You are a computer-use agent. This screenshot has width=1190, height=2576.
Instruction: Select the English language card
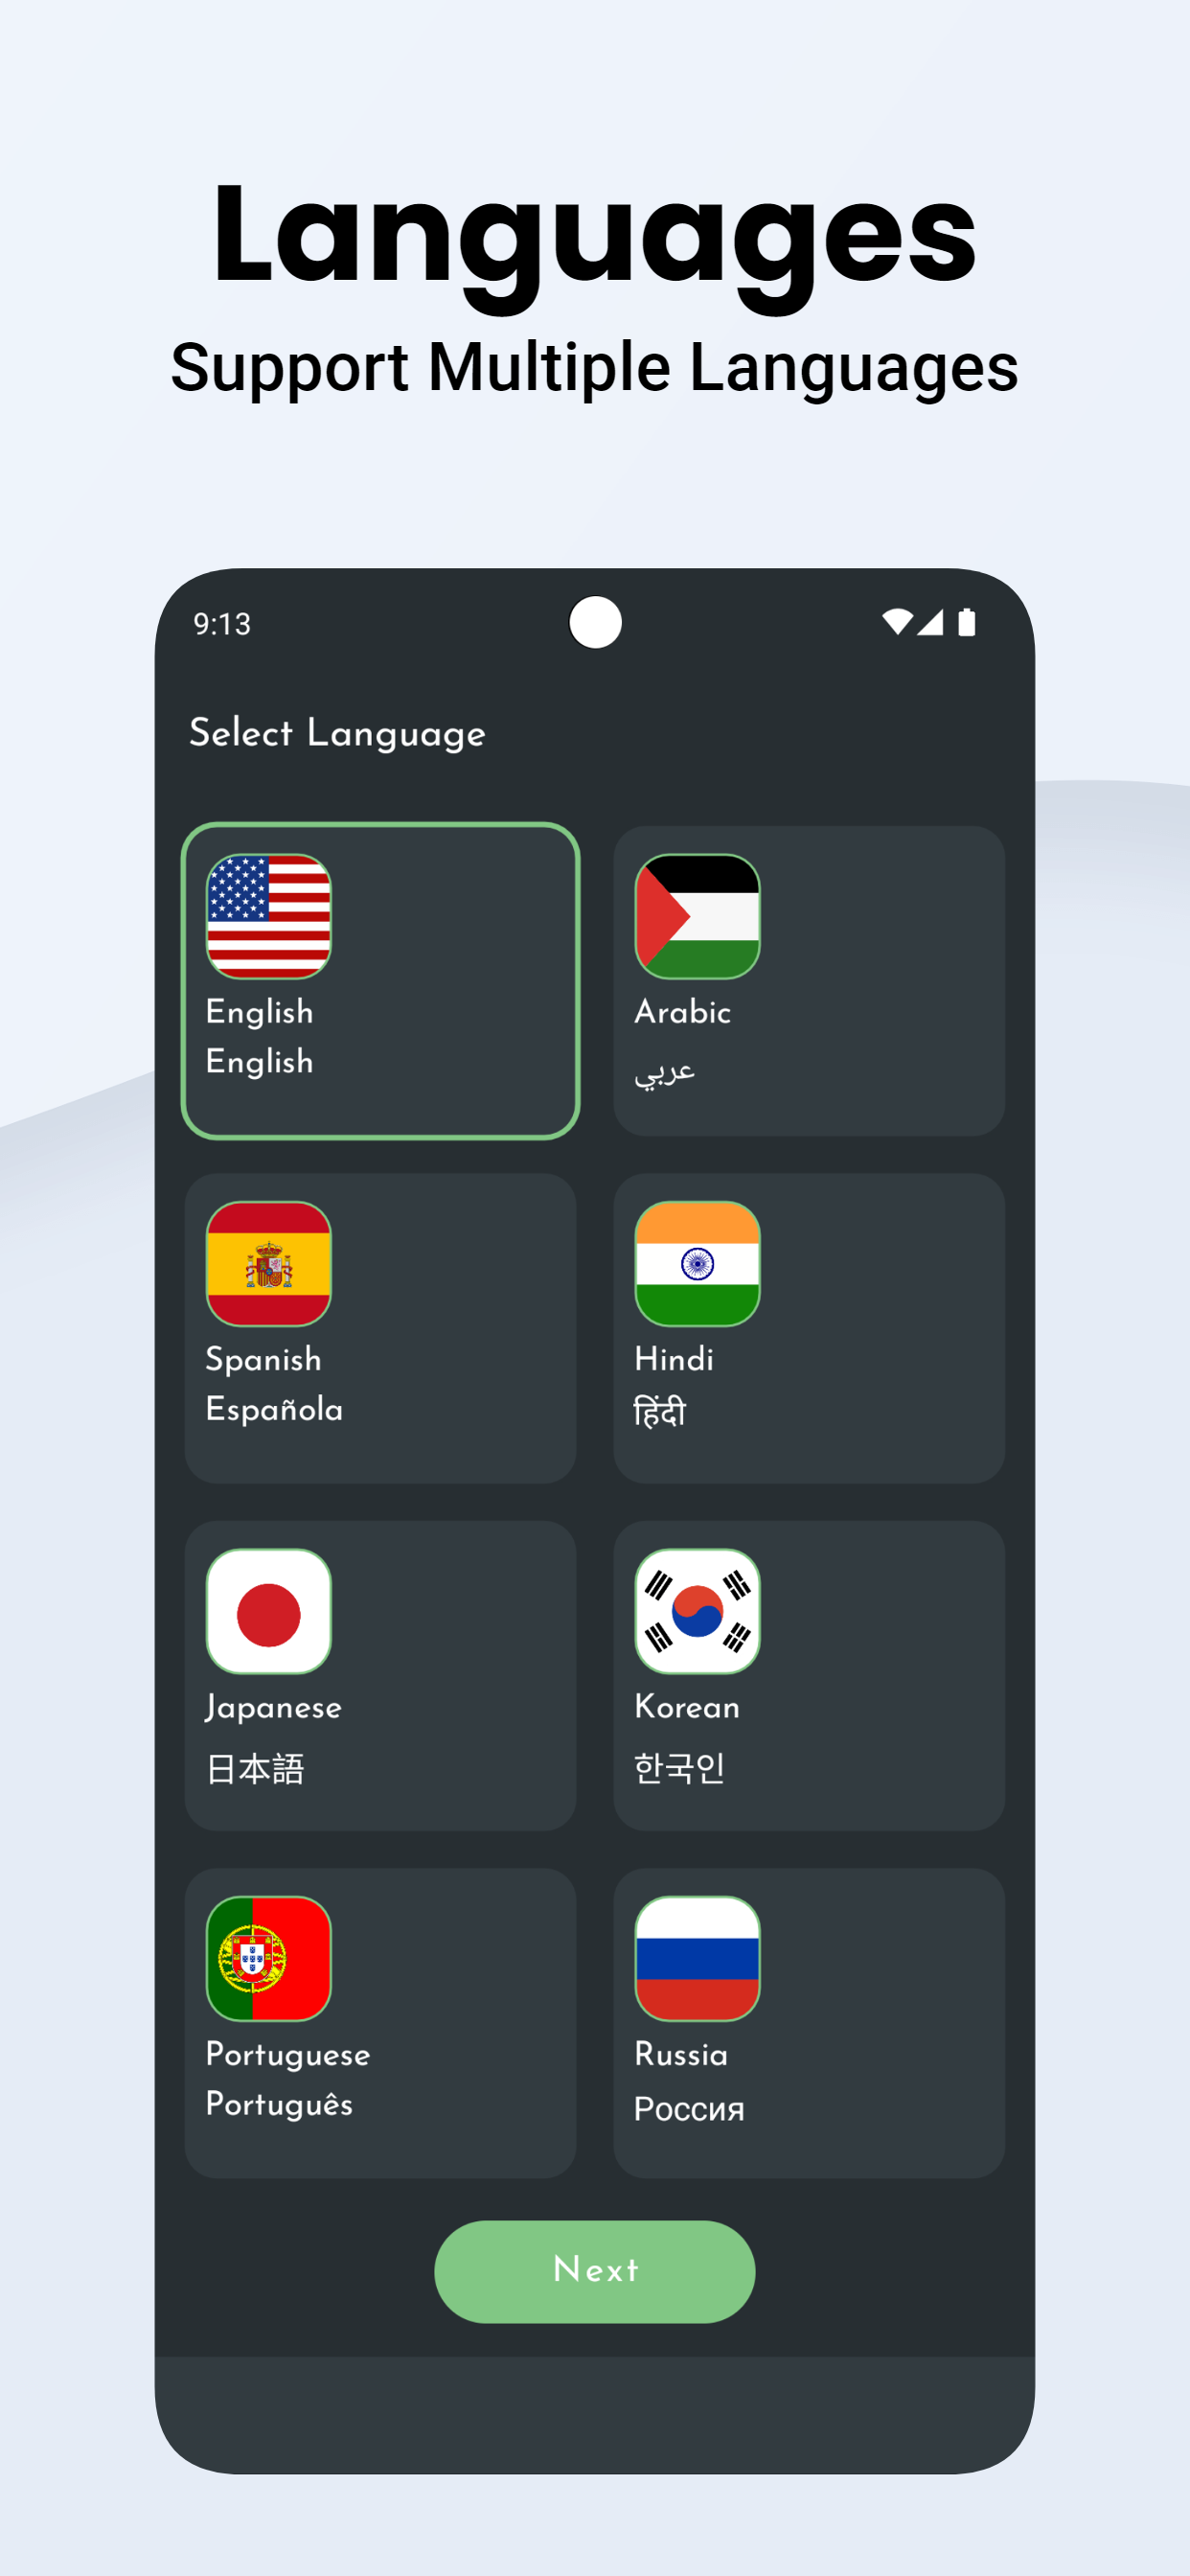tap(380, 981)
